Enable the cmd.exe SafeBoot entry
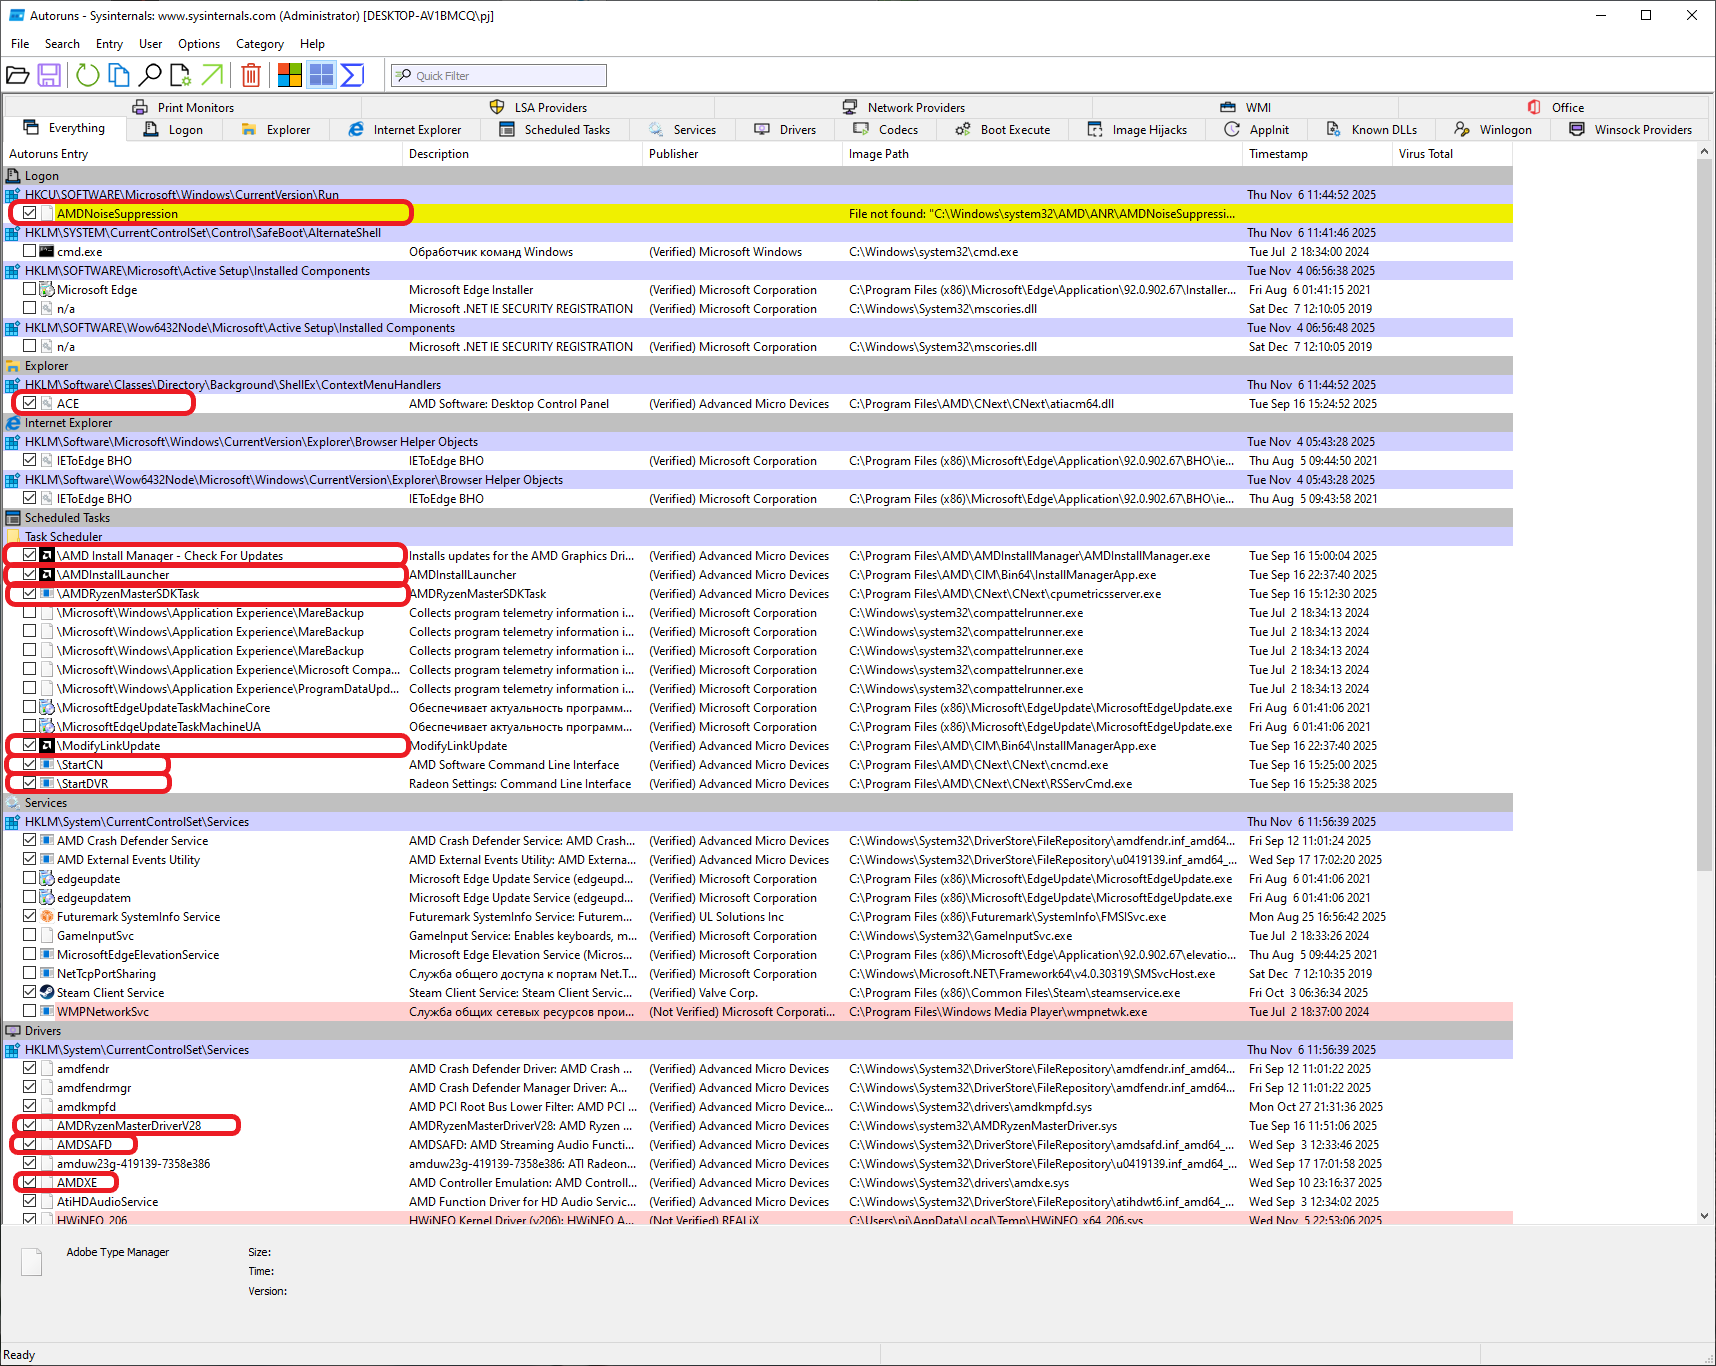1716x1366 pixels. pyautogui.click(x=30, y=252)
